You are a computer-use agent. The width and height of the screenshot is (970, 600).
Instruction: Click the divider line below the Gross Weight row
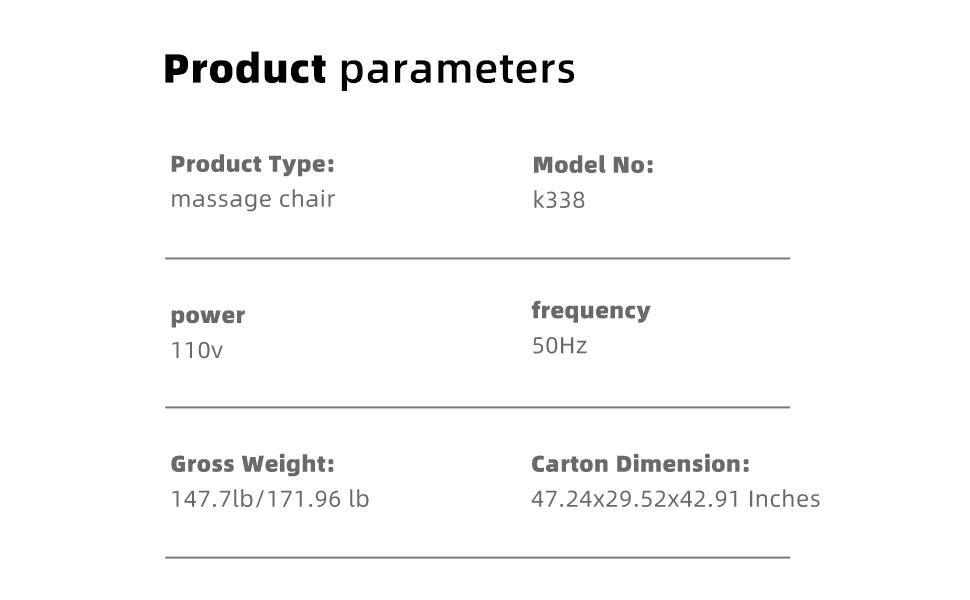[477, 557]
